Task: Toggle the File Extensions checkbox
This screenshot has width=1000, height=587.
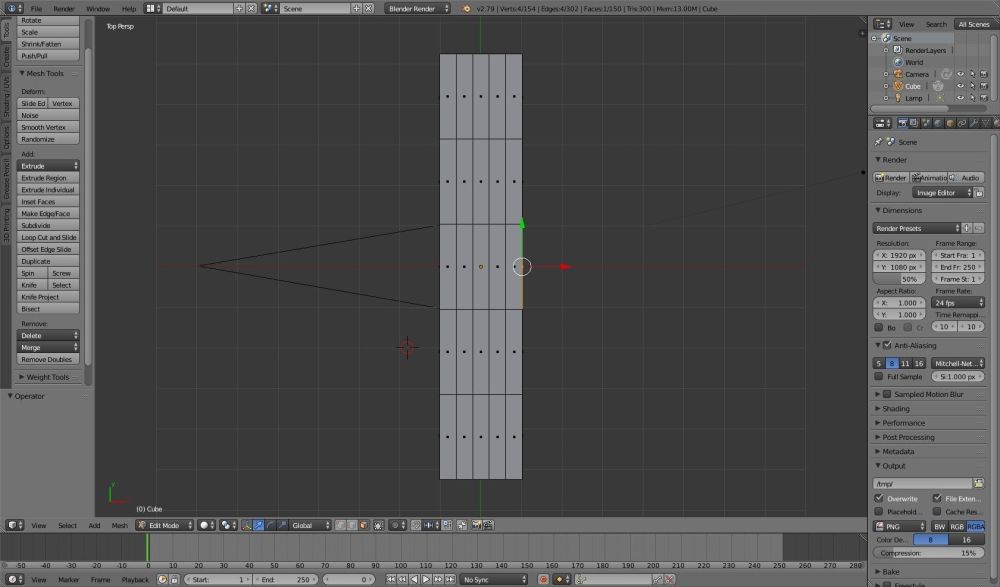Action: pyautogui.click(x=937, y=498)
